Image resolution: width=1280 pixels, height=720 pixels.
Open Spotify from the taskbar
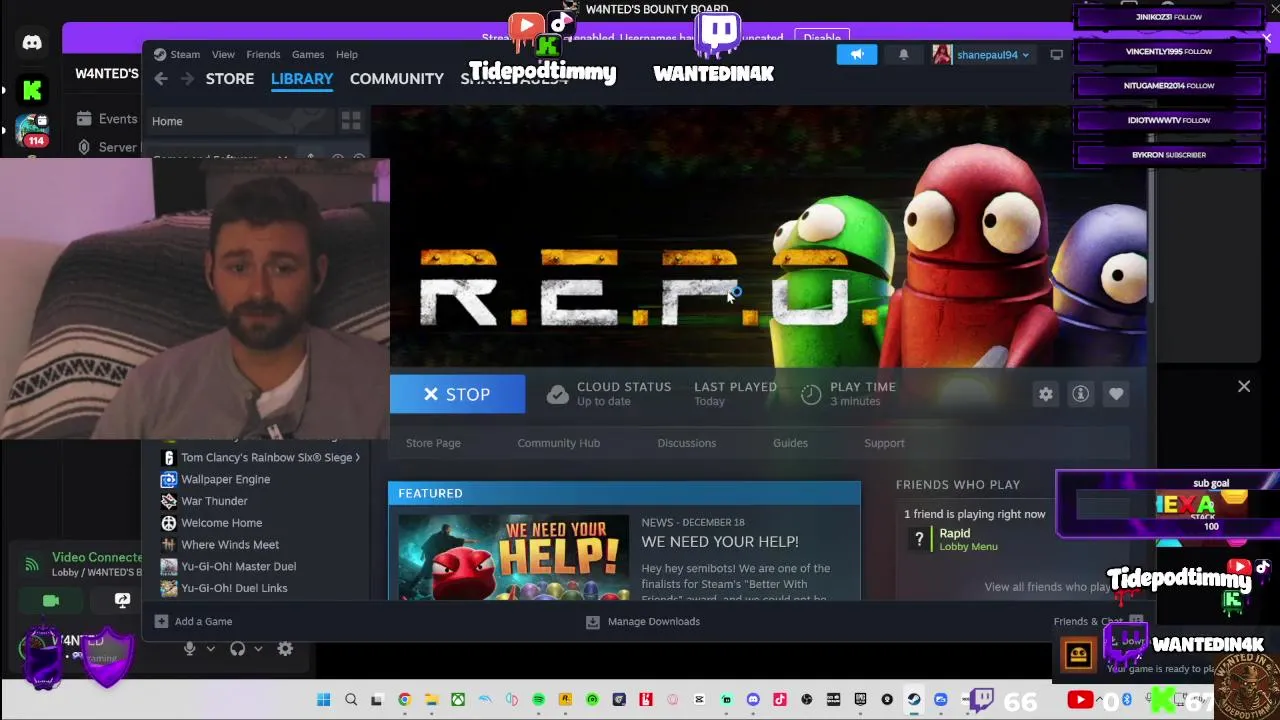coord(538,700)
